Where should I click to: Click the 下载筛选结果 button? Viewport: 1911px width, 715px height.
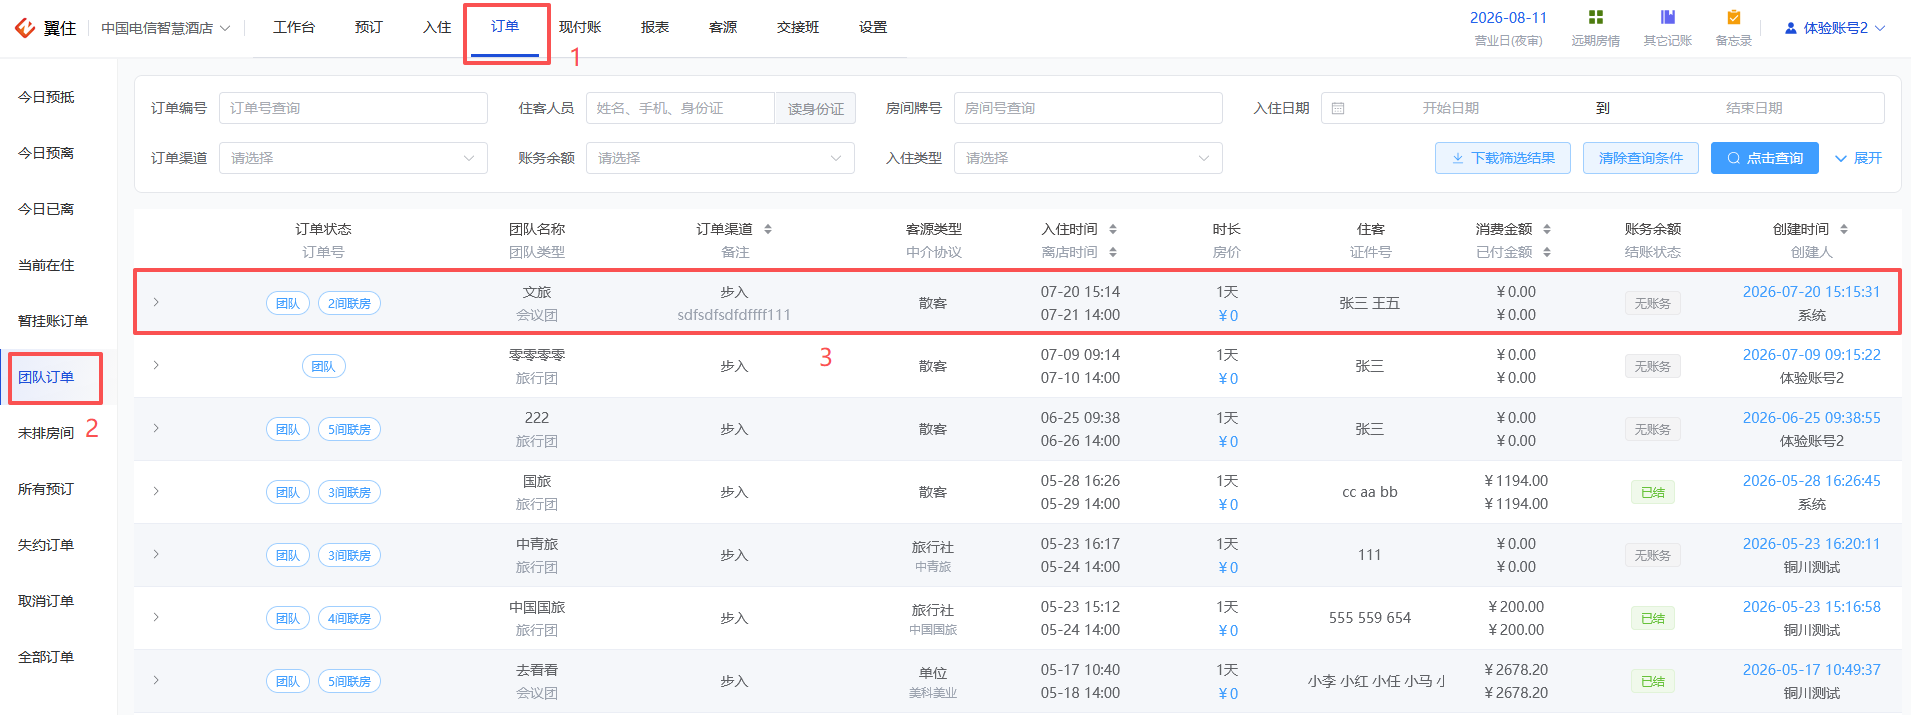[1503, 158]
